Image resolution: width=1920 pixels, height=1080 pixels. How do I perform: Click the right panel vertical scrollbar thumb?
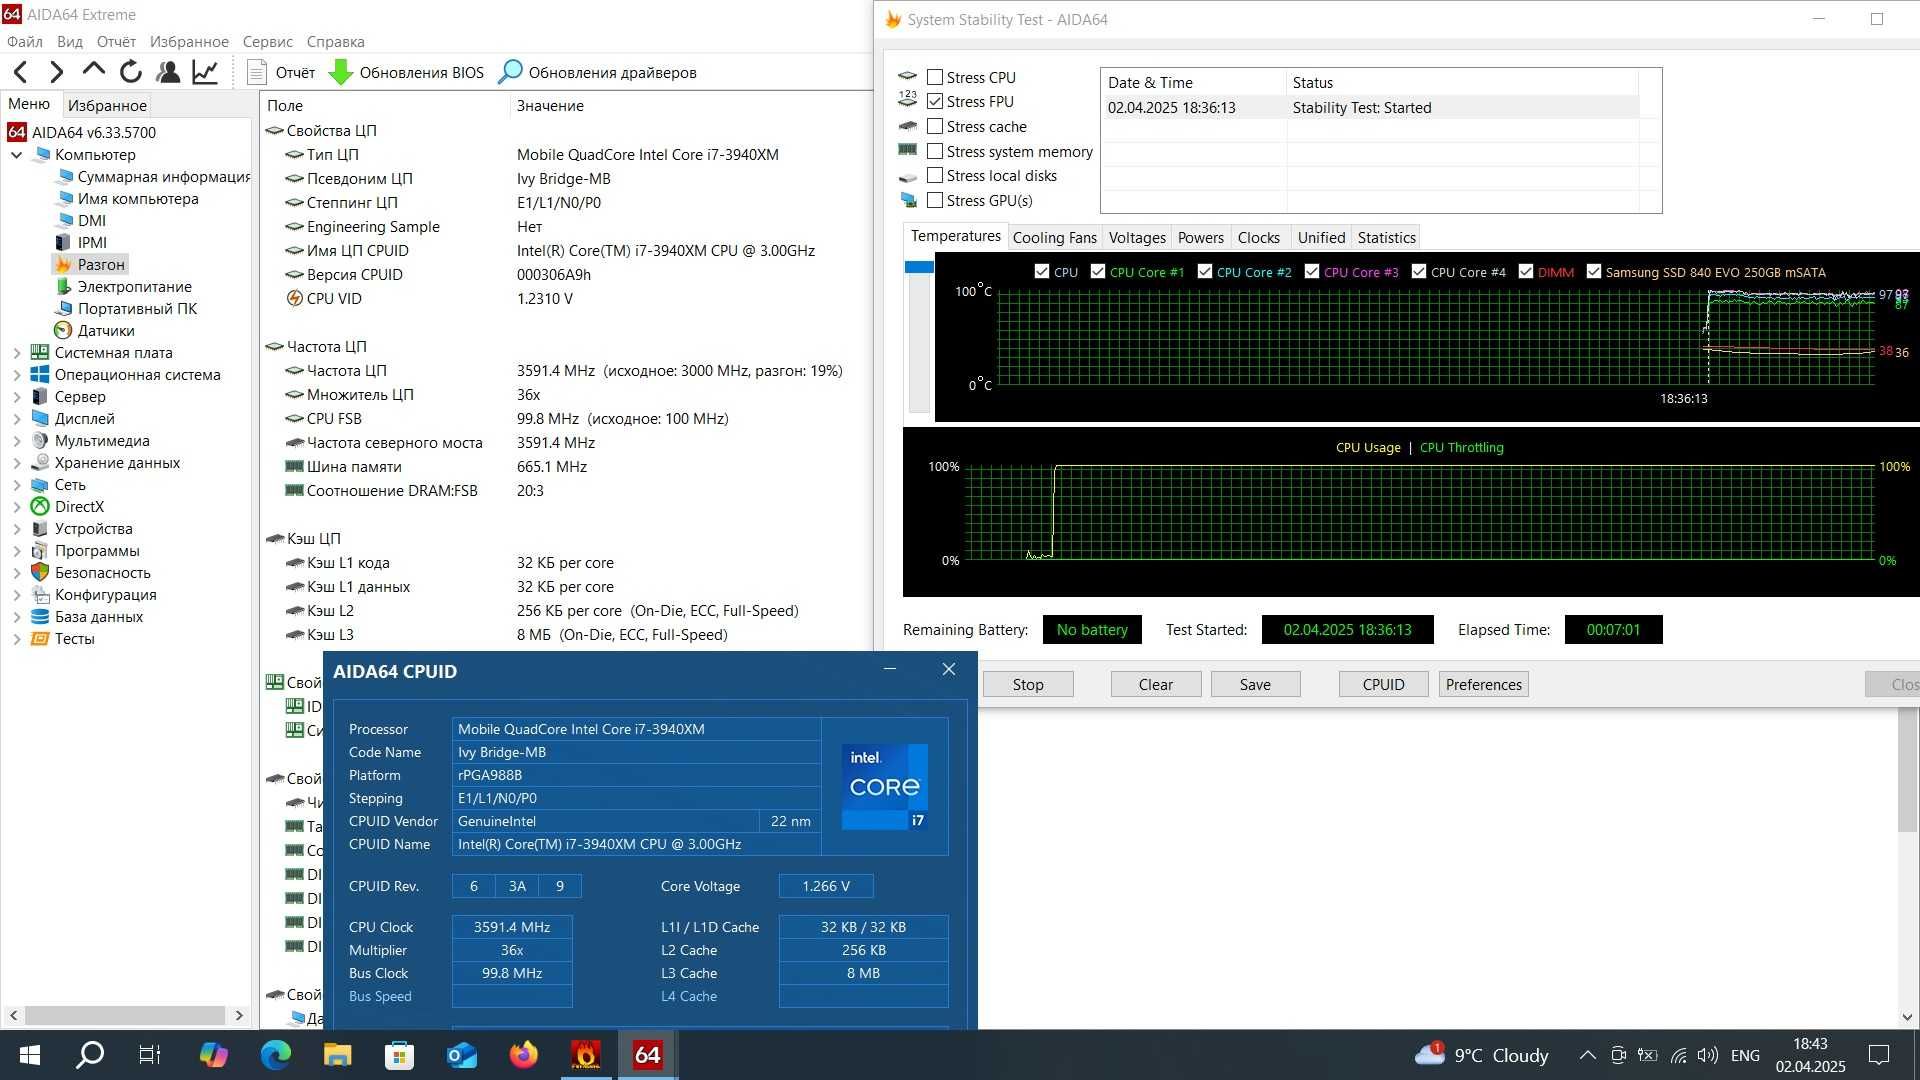1907,771
